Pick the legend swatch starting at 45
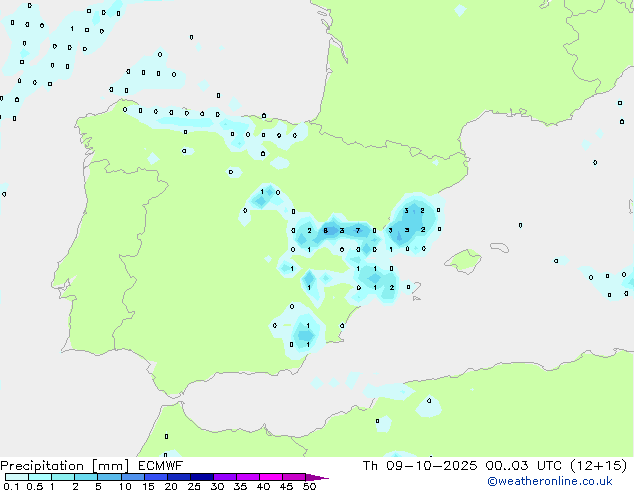The image size is (634, 490). click(294, 477)
